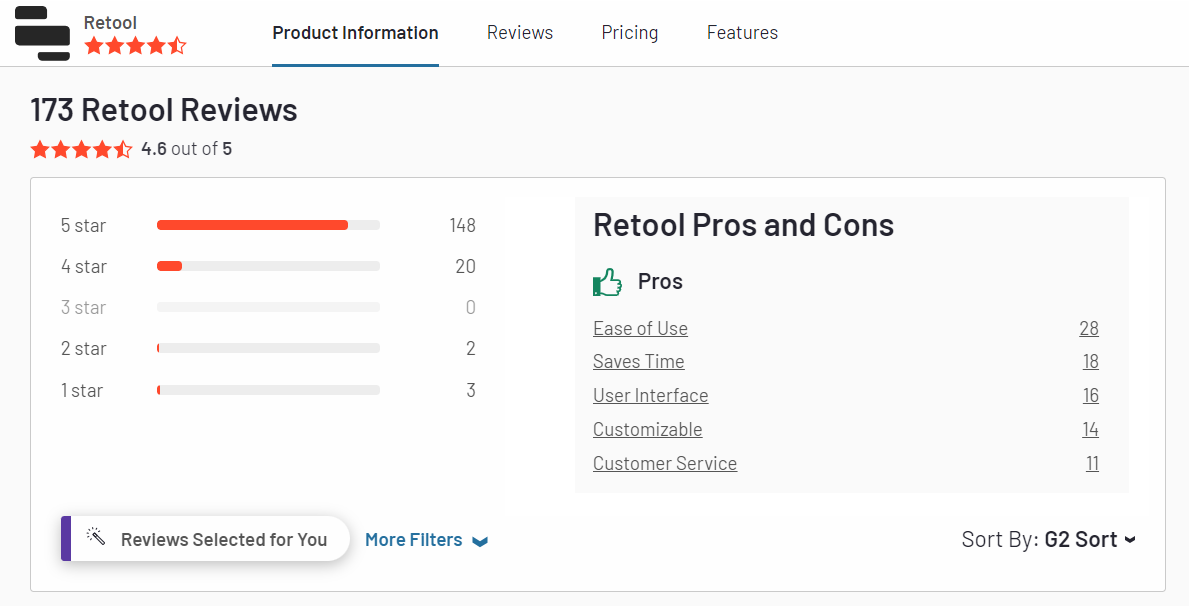Viewport: 1189px width, 606px height.
Task: Click the 4.6 out of 5 stars
Action: click(81, 150)
